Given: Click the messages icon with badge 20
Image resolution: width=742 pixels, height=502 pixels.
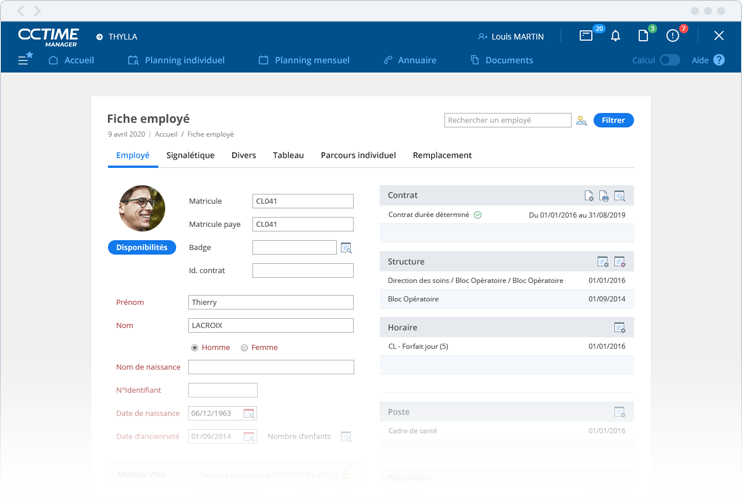Looking at the screenshot, I should pyautogui.click(x=586, y=36).
